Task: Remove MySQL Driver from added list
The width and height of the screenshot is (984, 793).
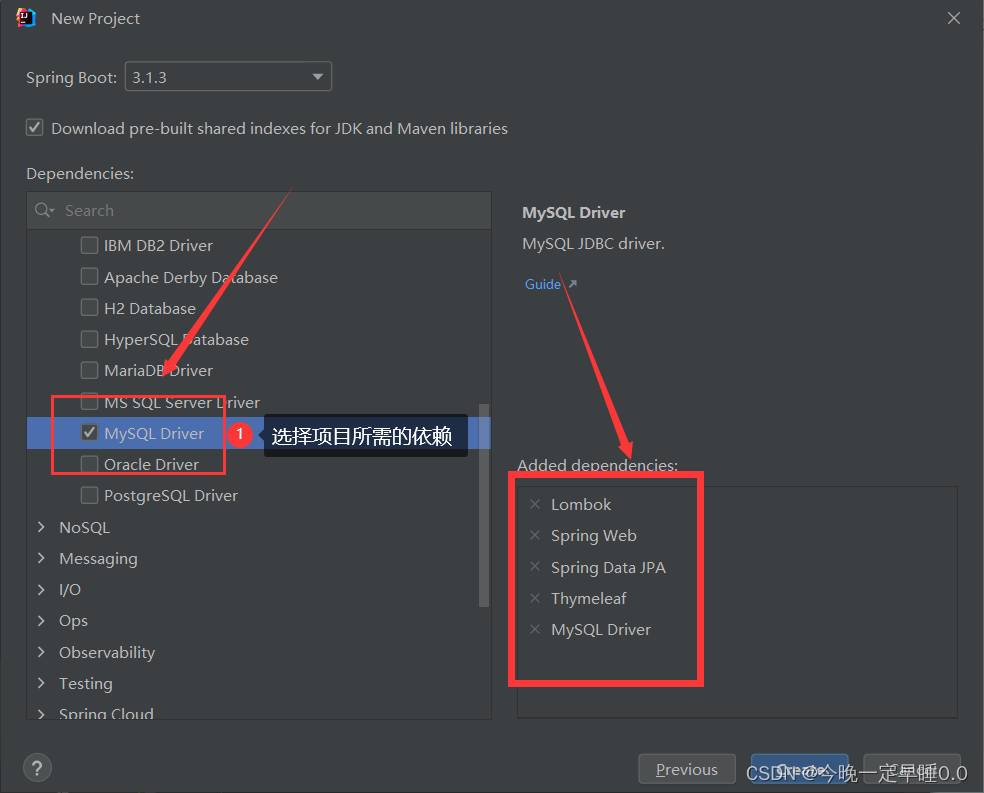Action: pyautogui.click(x=535, y=629)
